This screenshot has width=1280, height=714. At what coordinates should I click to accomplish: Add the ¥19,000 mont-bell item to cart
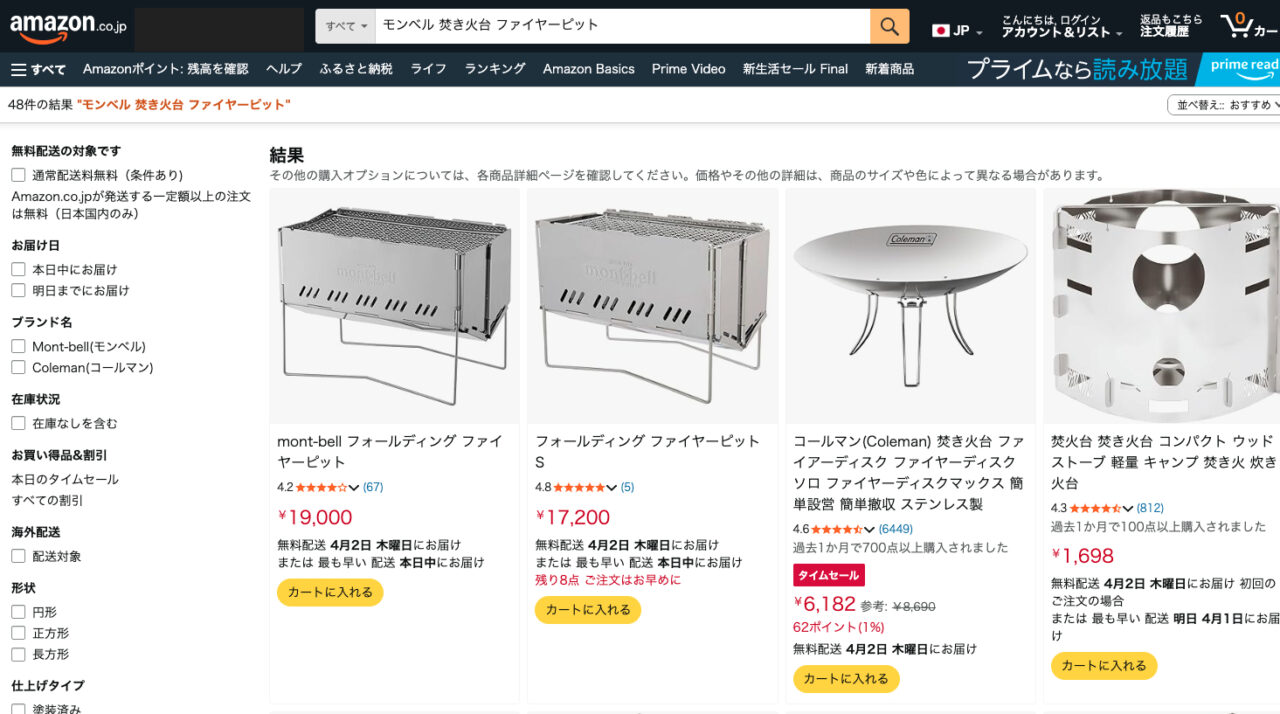tap(330, 592)
